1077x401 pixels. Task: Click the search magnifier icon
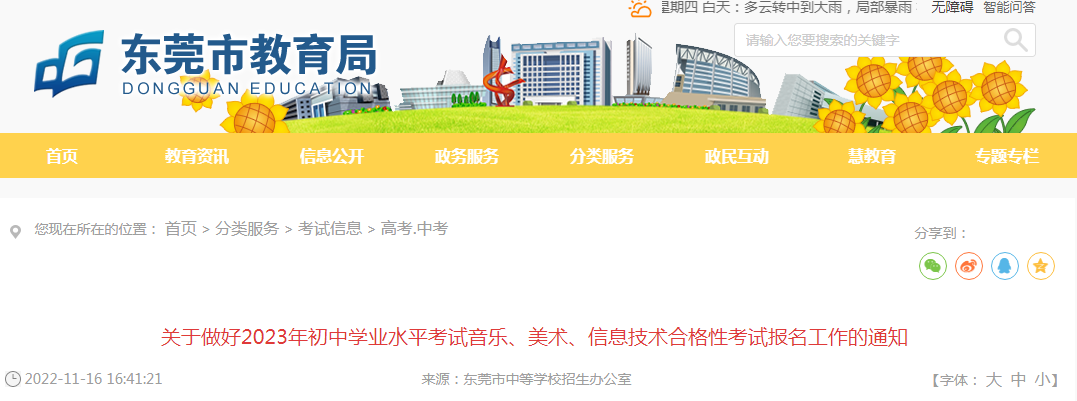pyautogui.click(x=1016, y=41)
